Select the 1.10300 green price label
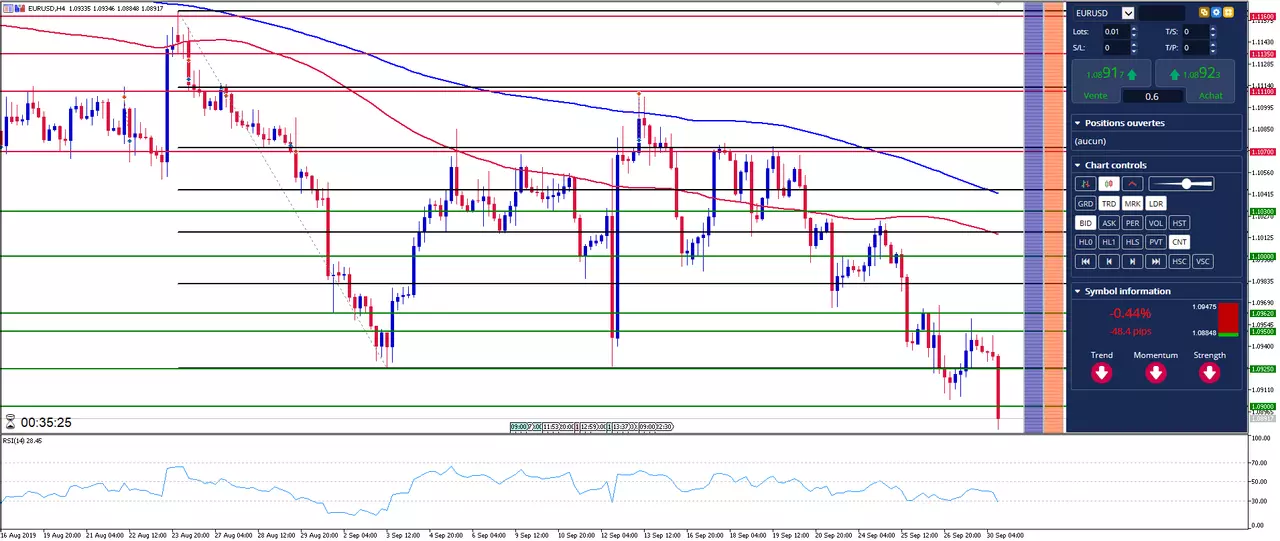1280x541 pixels. 1262,212
